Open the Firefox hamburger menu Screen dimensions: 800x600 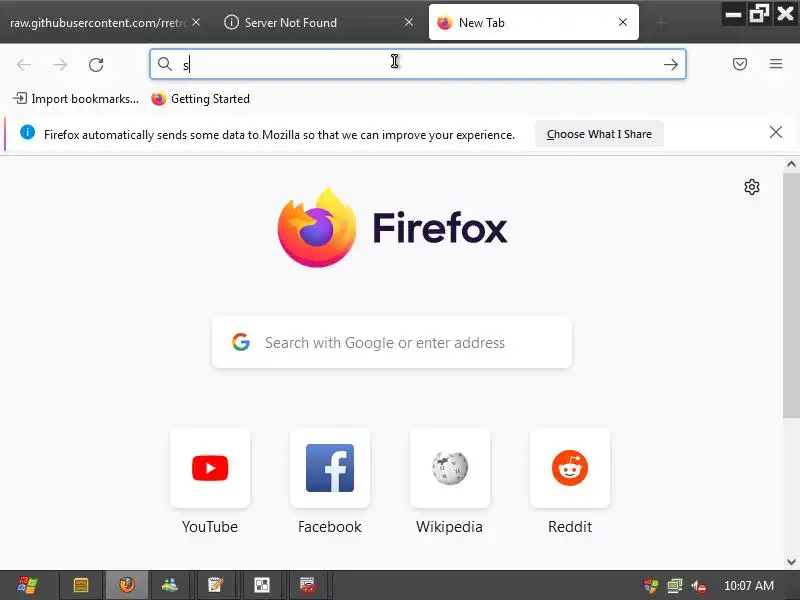click(776, 64)
